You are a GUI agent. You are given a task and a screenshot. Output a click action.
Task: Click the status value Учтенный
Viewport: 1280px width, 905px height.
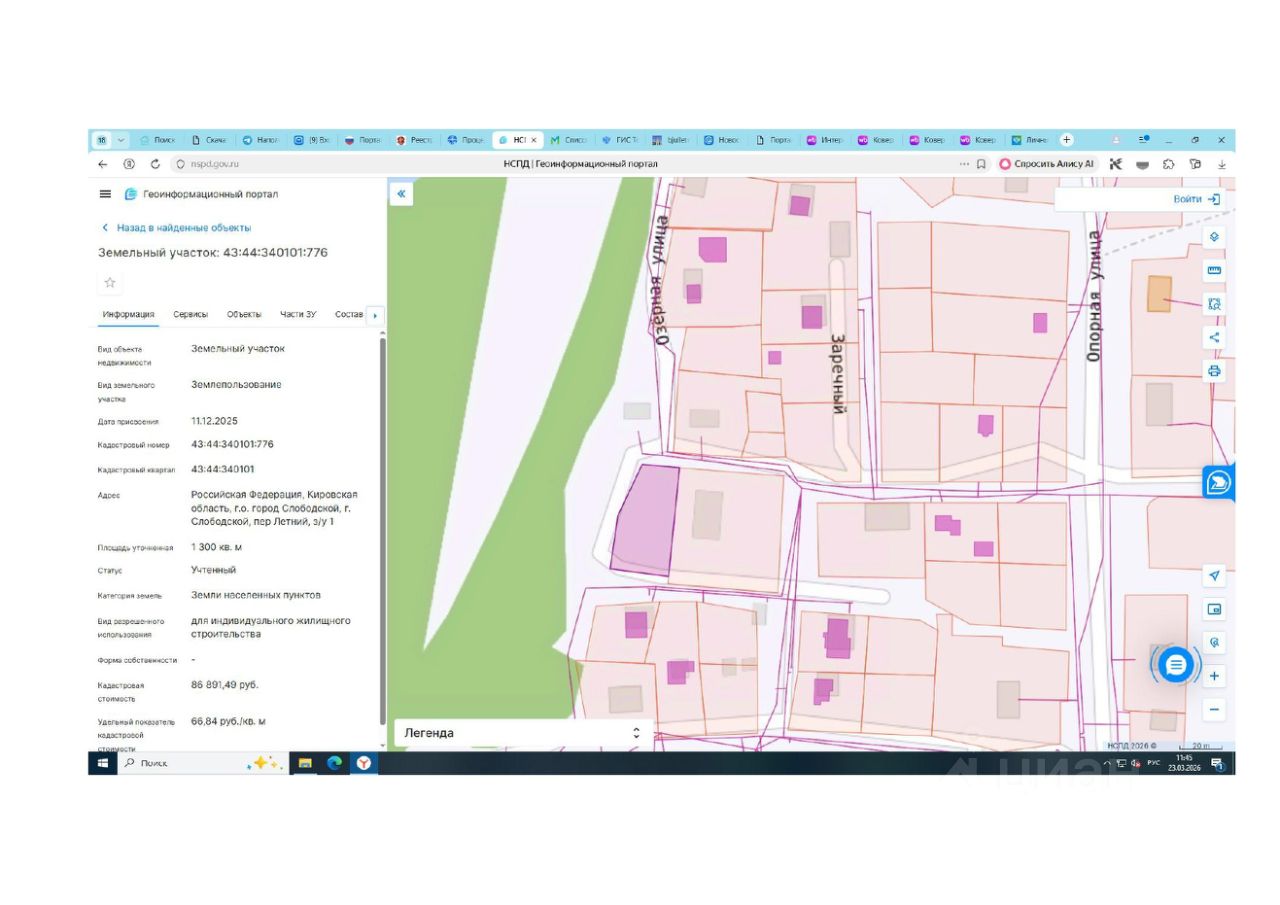click(214, 570)
